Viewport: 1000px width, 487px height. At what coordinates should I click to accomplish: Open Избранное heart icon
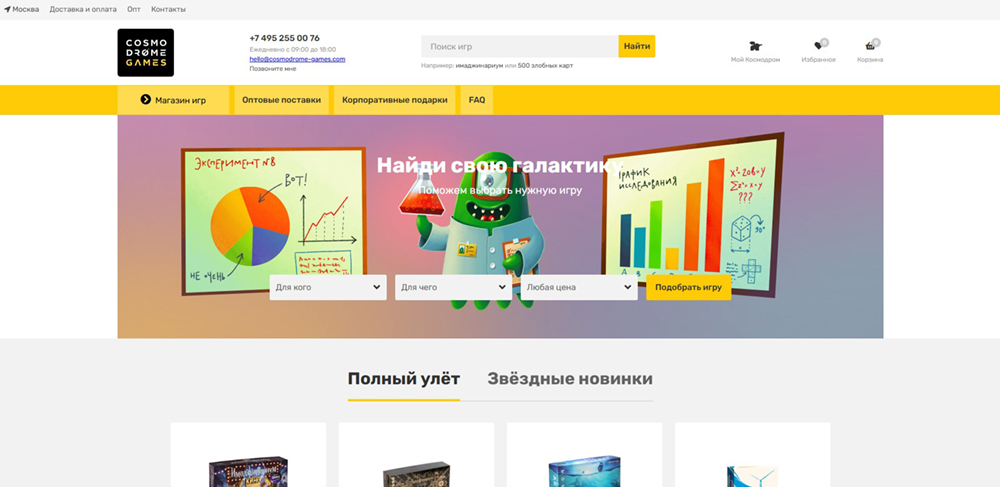819,46
